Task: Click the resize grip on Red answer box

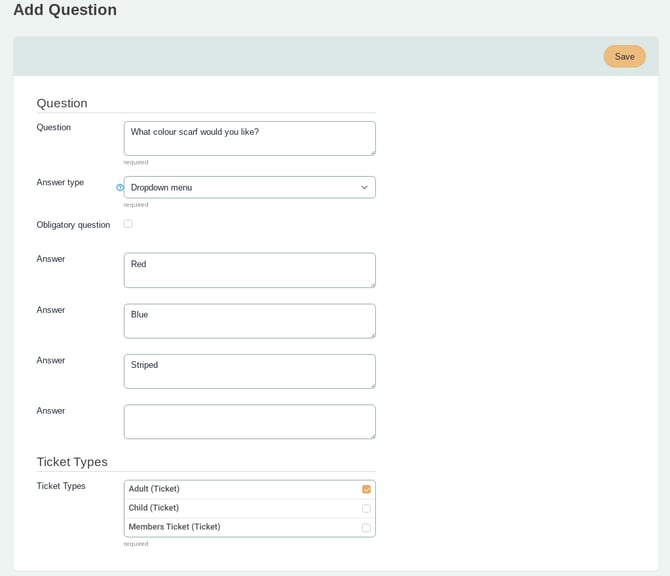Action: click(372, 284)
